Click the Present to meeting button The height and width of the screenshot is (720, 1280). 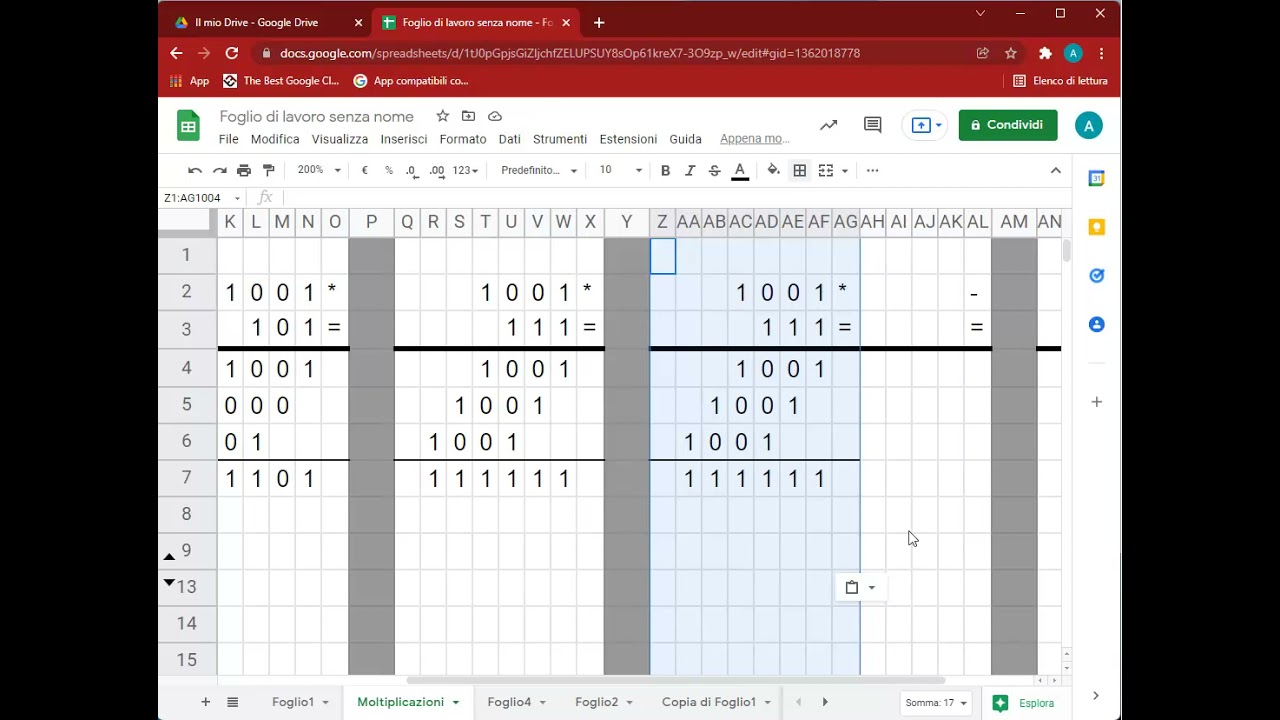pyautogui.click(x=926, y=125)
